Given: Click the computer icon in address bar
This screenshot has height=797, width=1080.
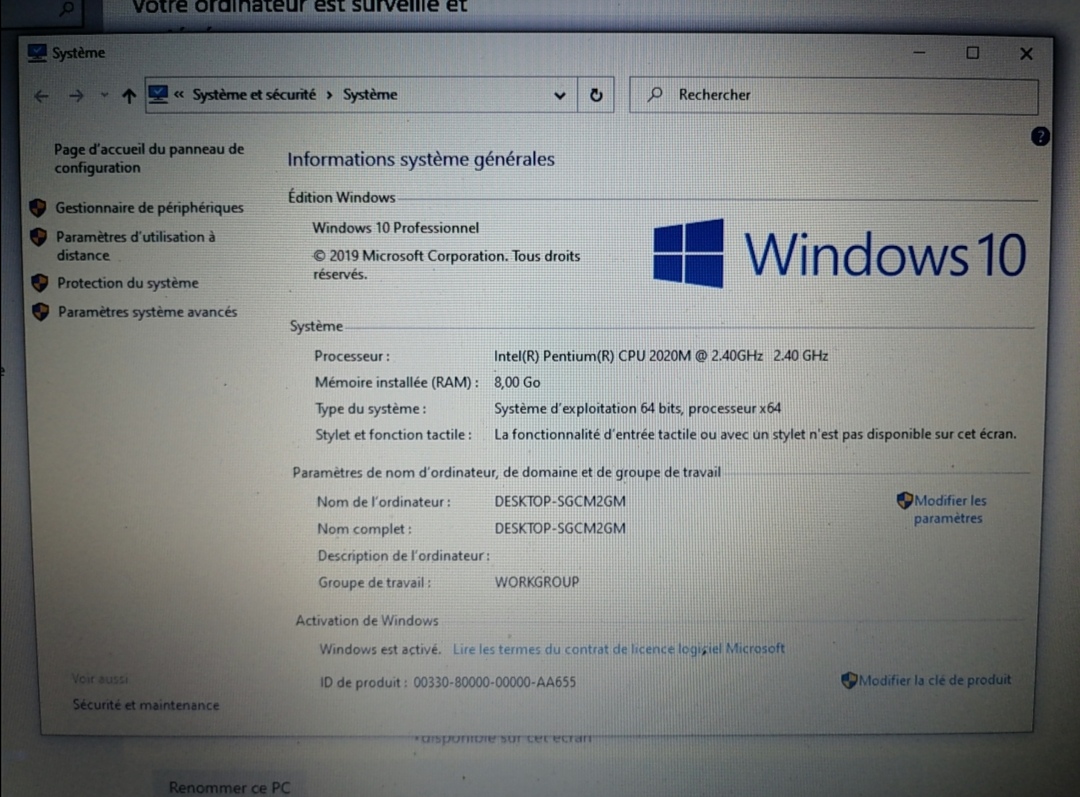Looking at the screenshot, I should [x=158, y=94].
